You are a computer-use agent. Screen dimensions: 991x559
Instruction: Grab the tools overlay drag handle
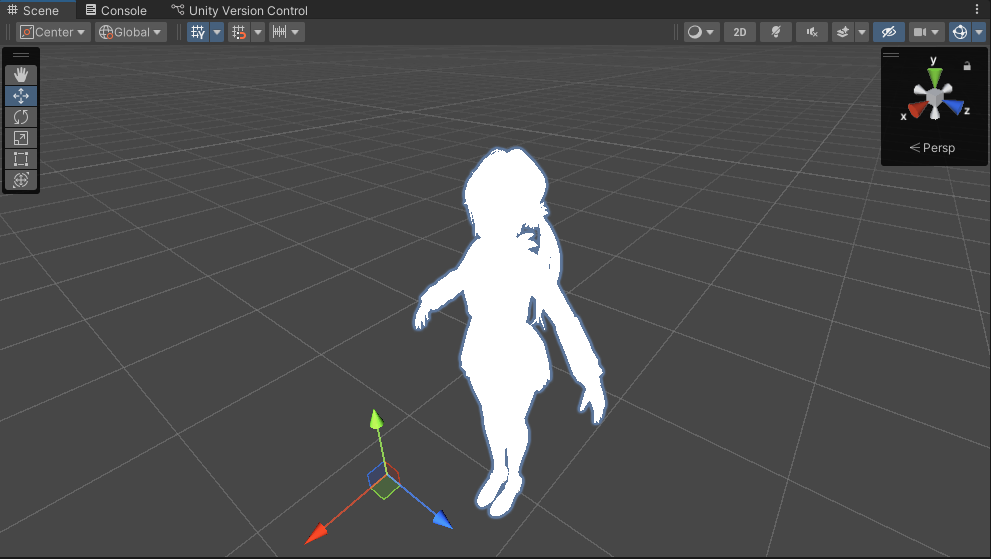click(21, 55)
